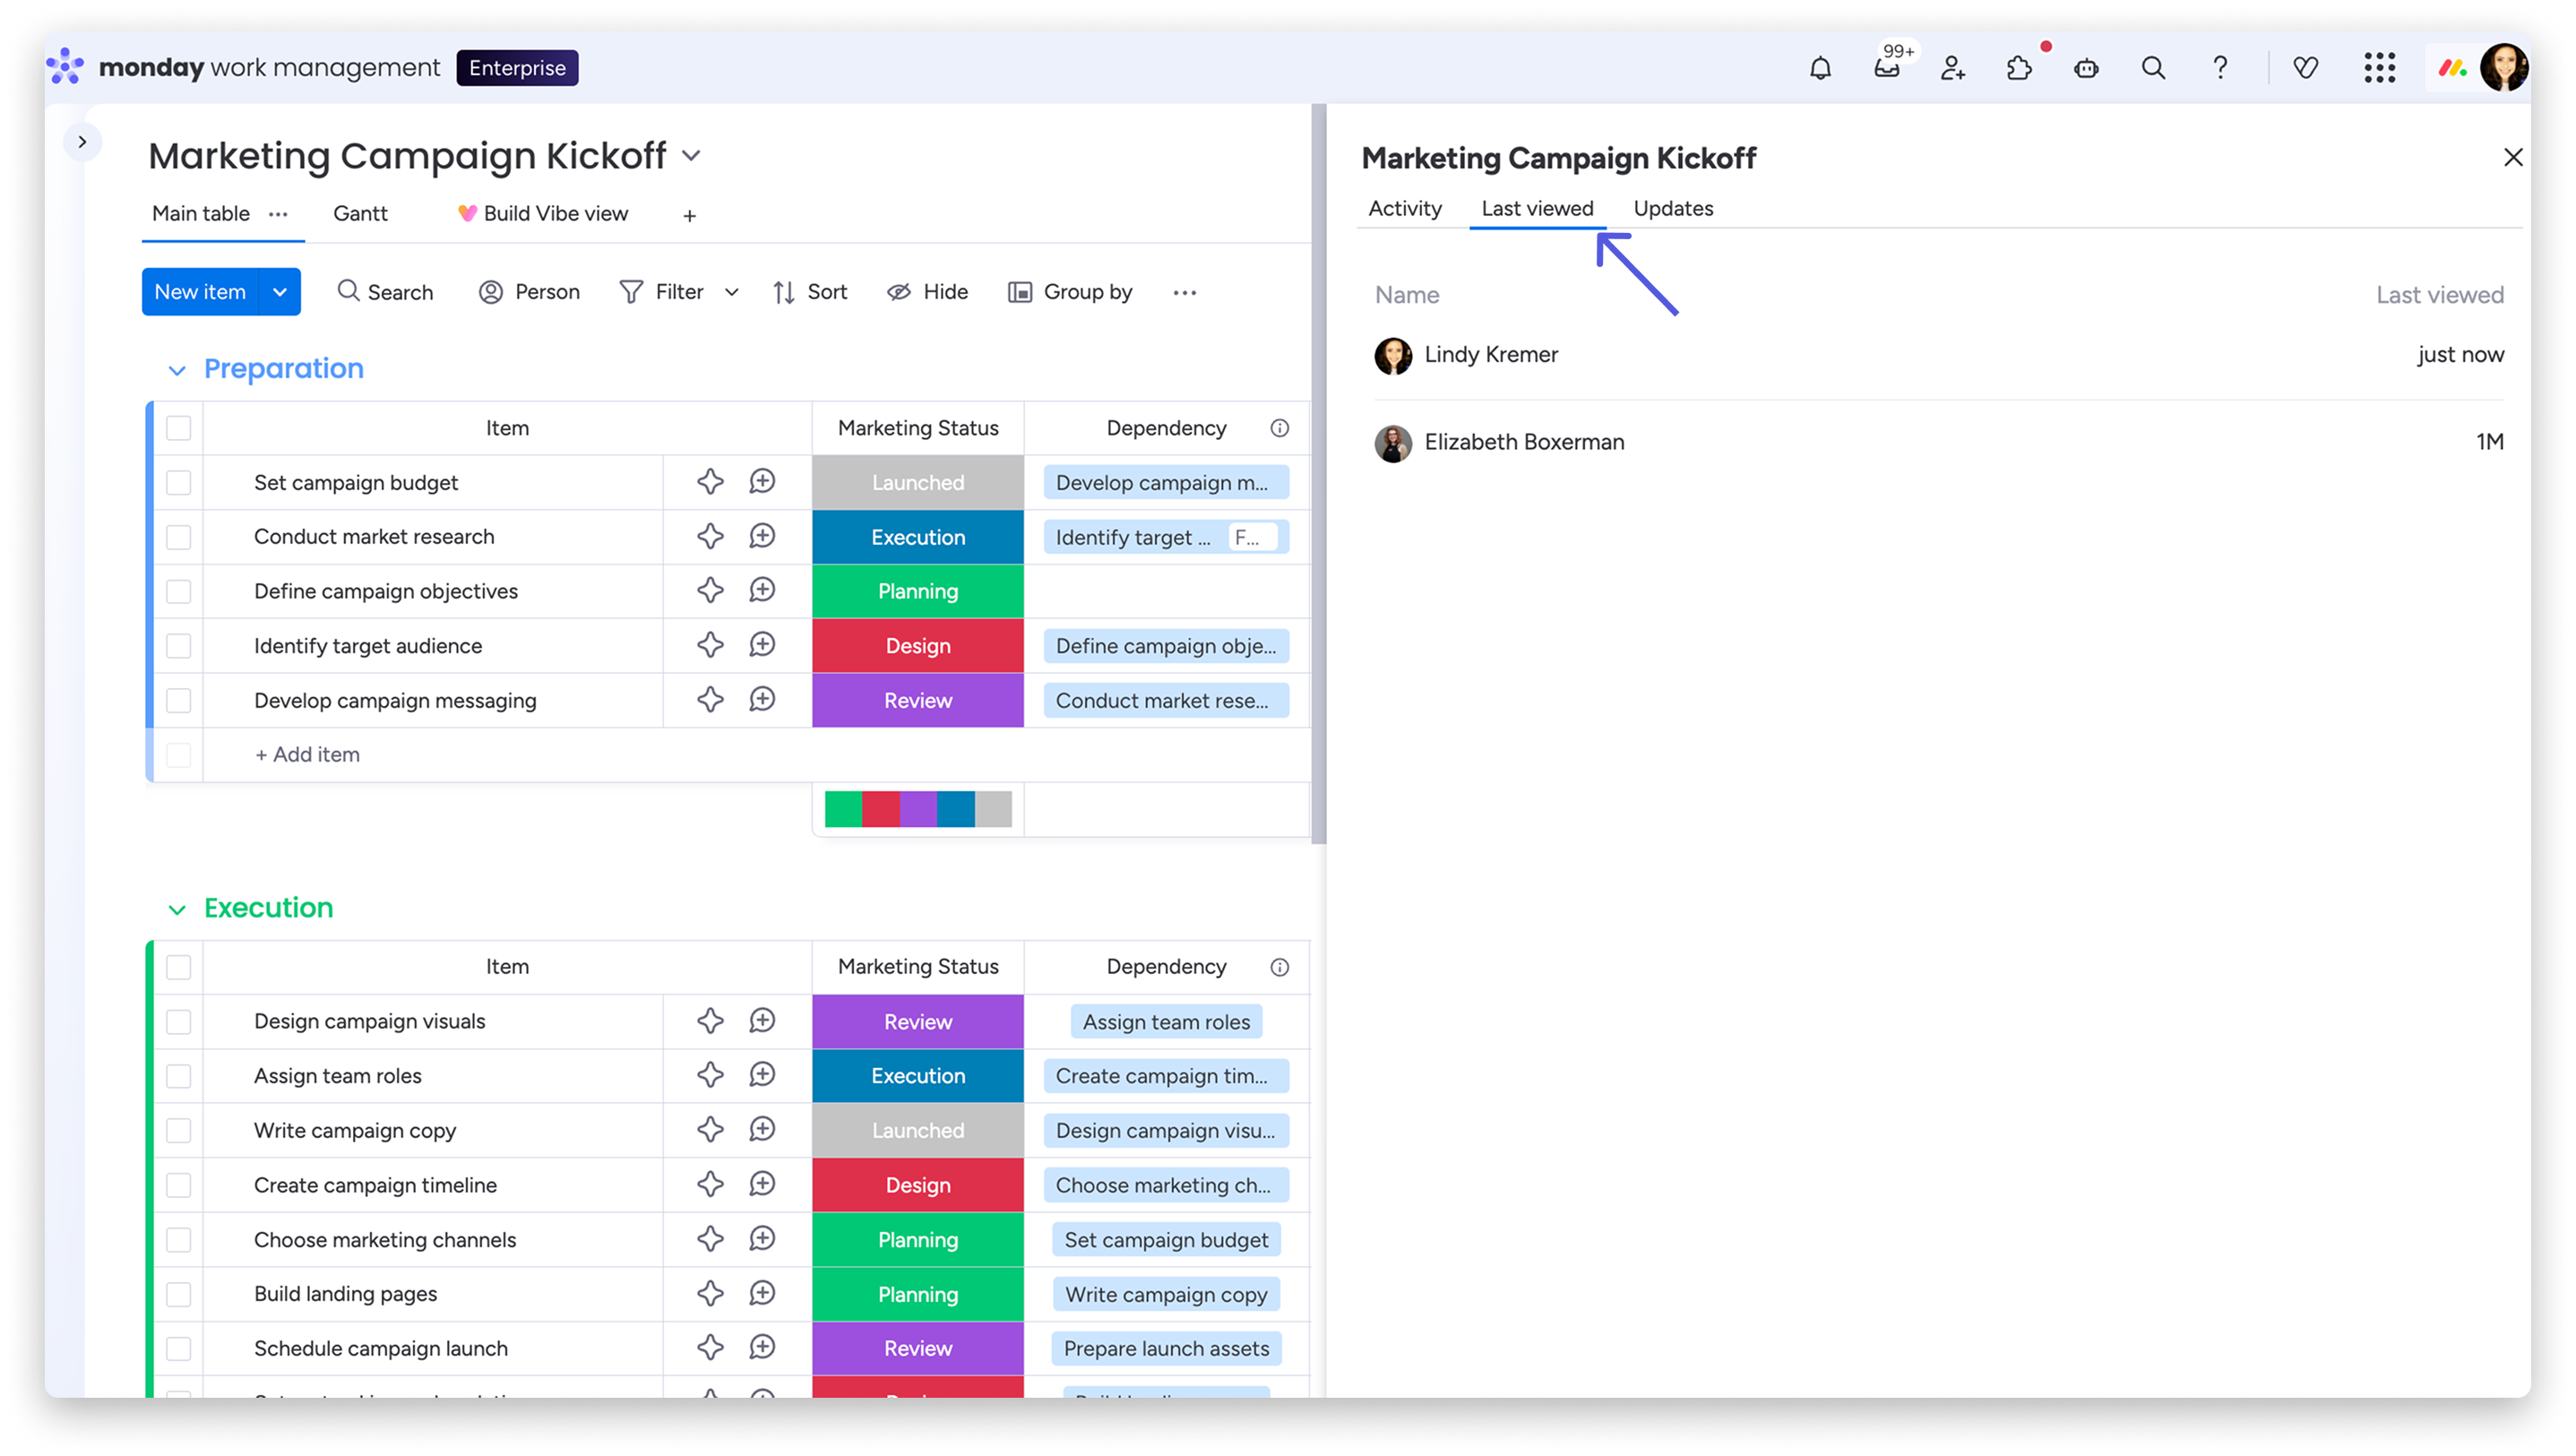Toggle Preparation group select-all checkbox
2576x1456 pixels.
point(179,428)
